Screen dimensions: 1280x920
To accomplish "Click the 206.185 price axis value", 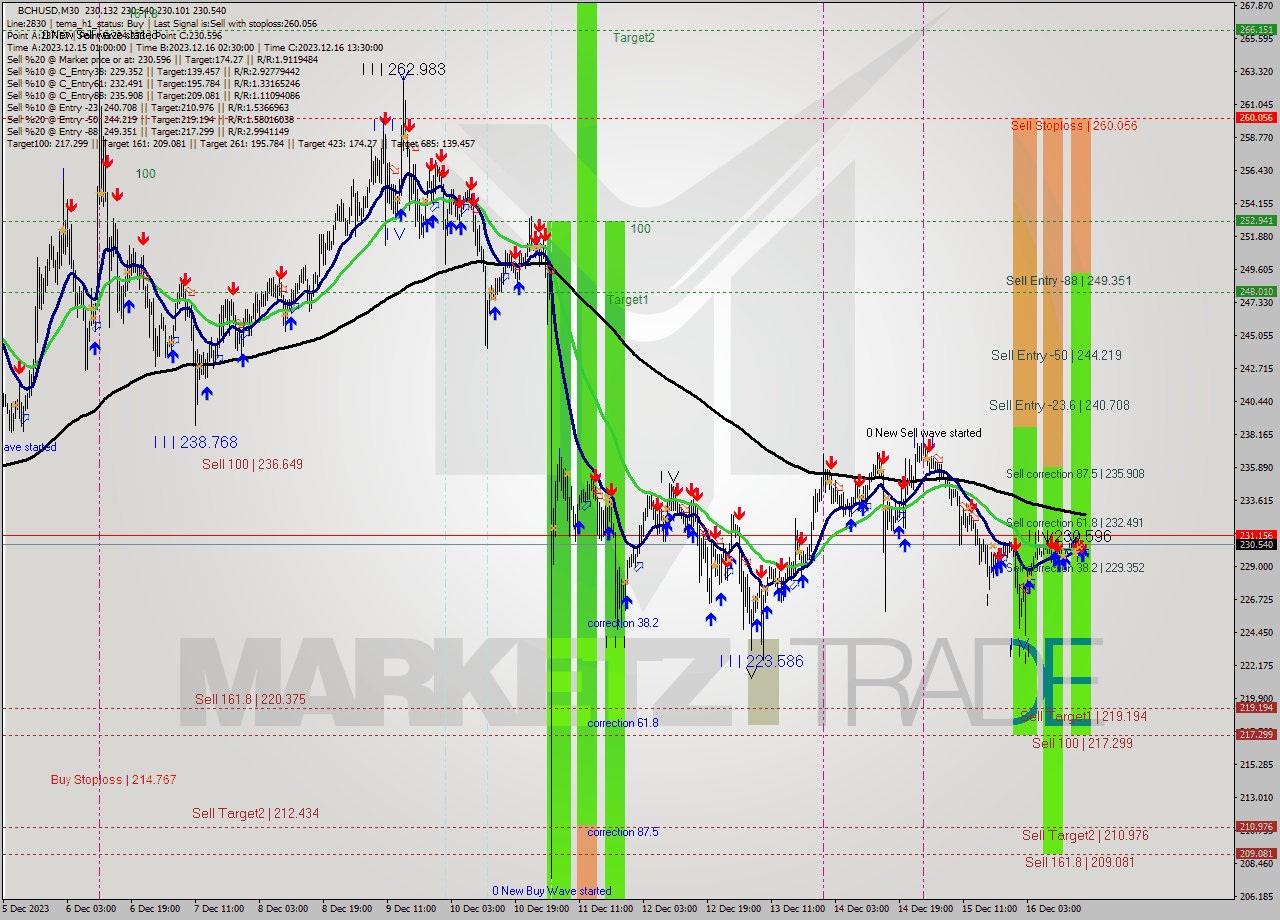I will coord(1256,897).
